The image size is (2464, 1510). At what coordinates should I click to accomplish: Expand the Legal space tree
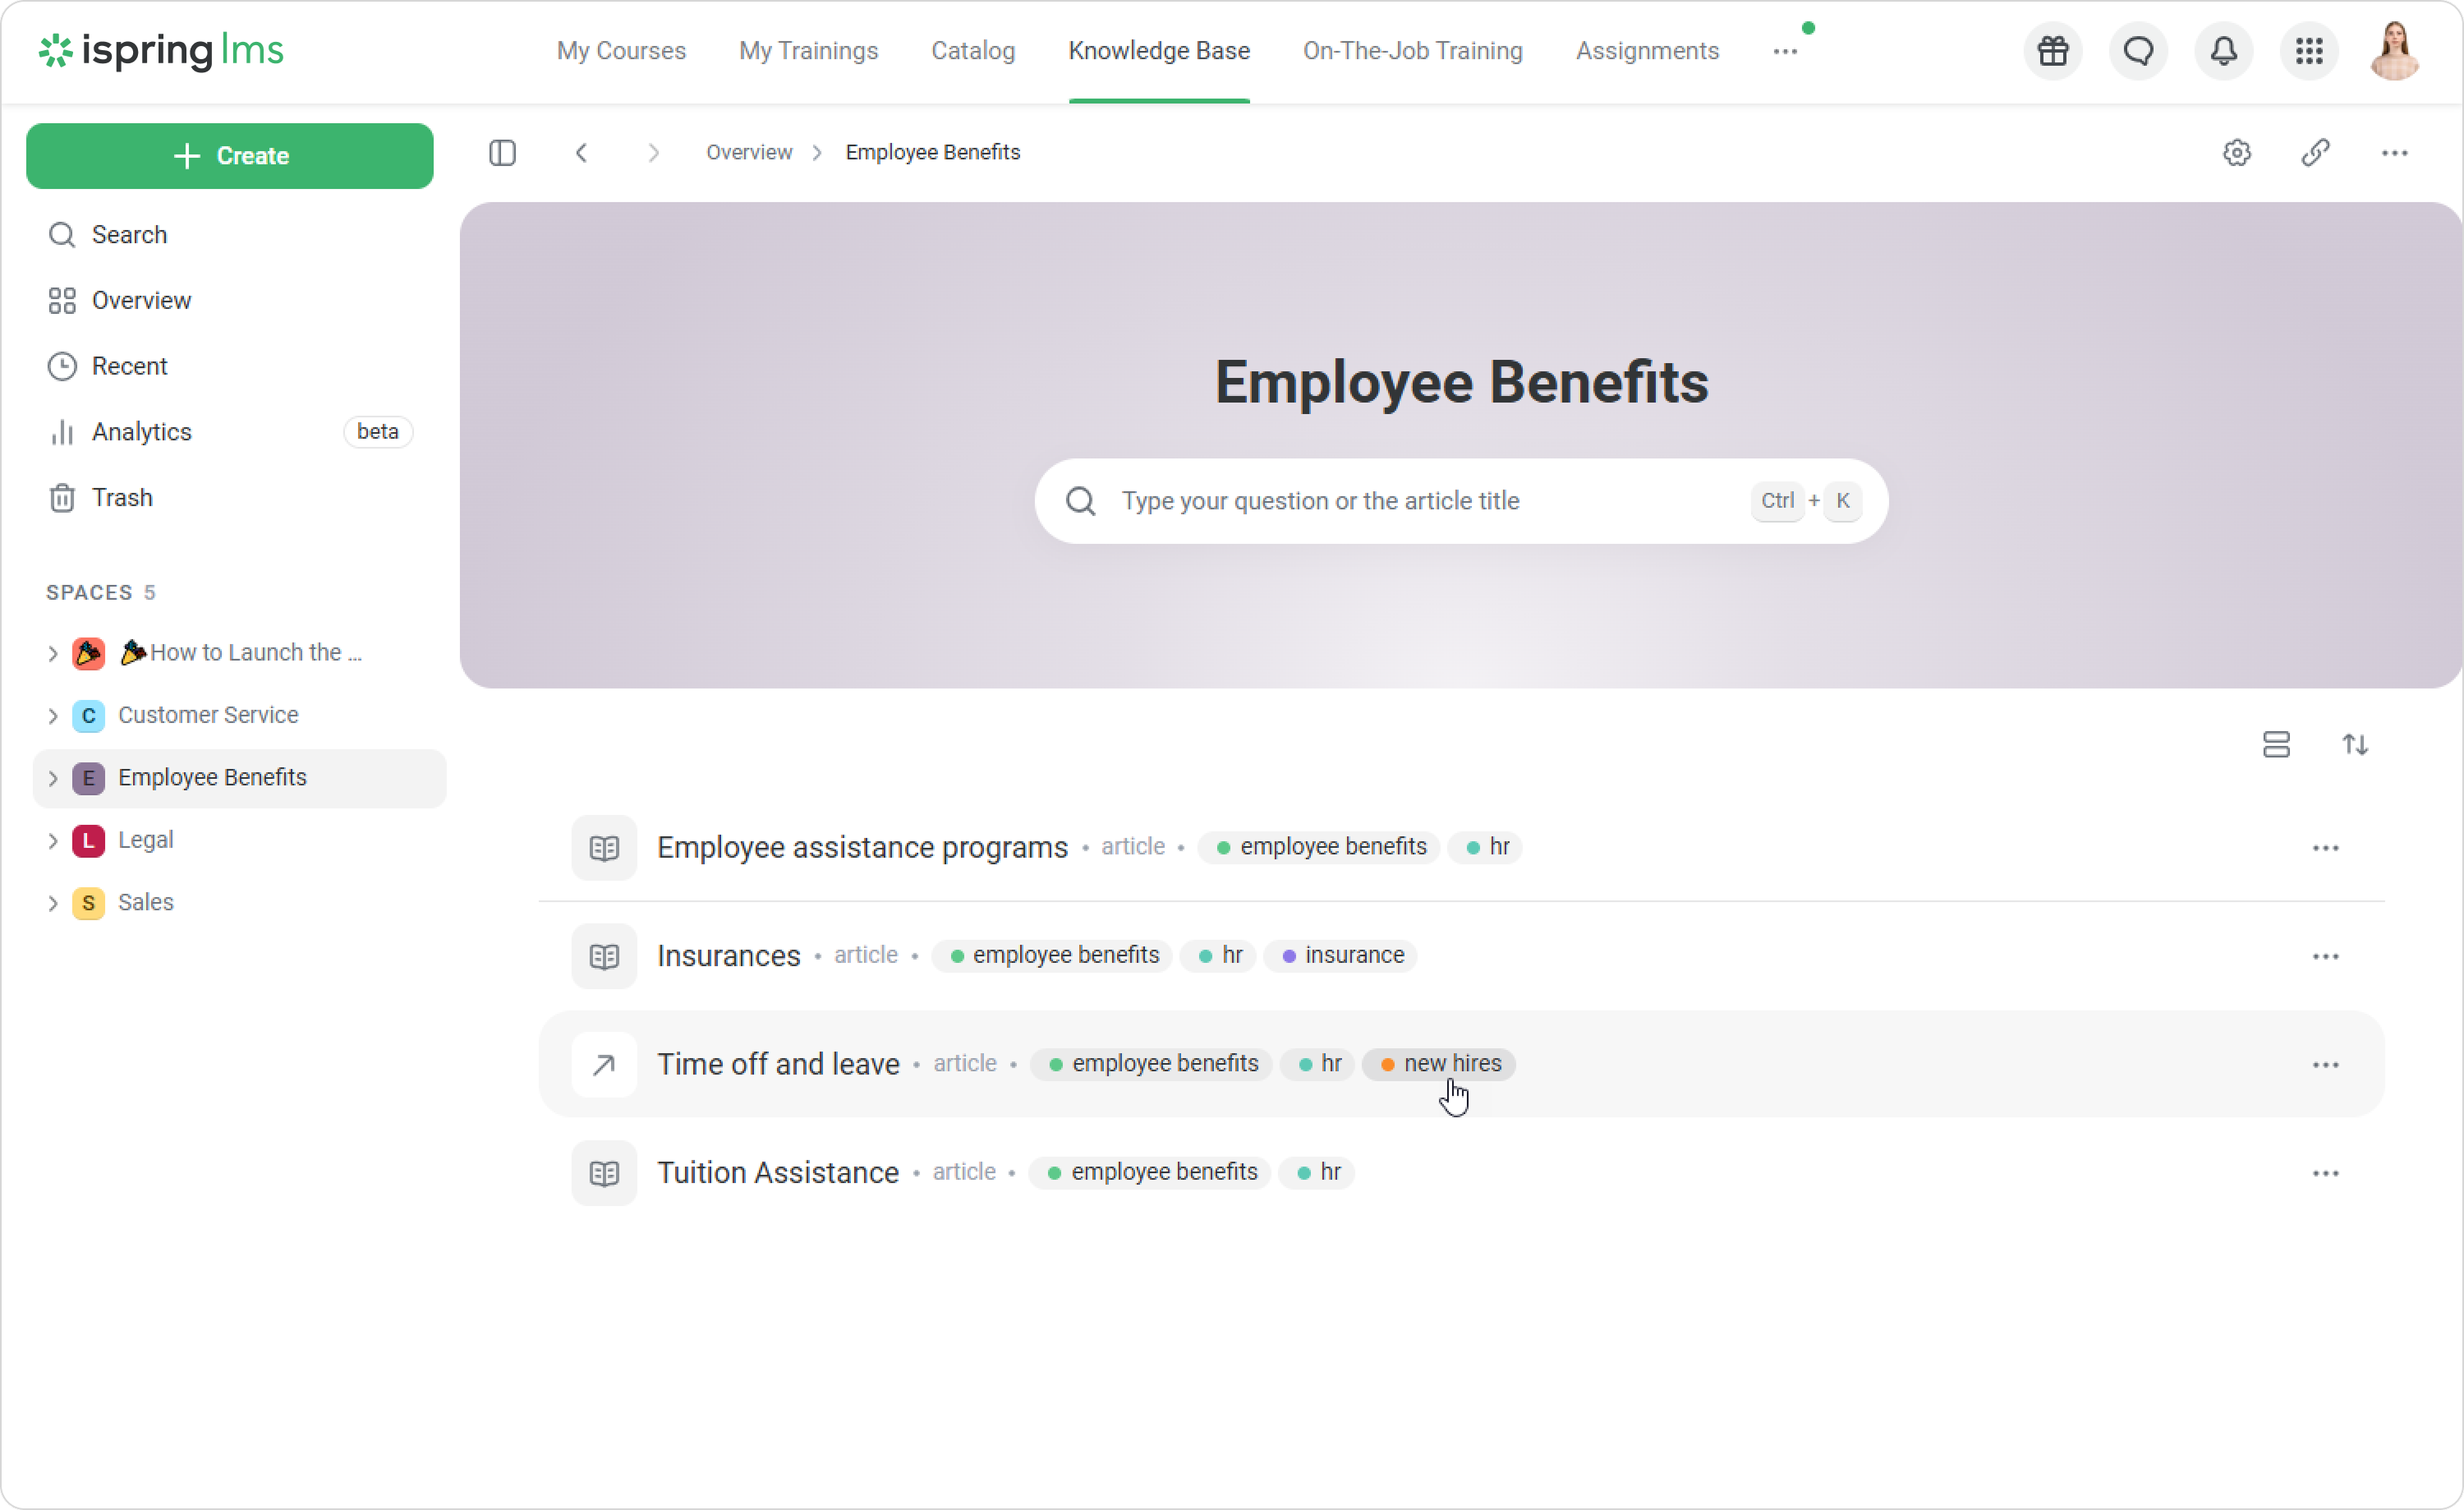coord(53,841)
